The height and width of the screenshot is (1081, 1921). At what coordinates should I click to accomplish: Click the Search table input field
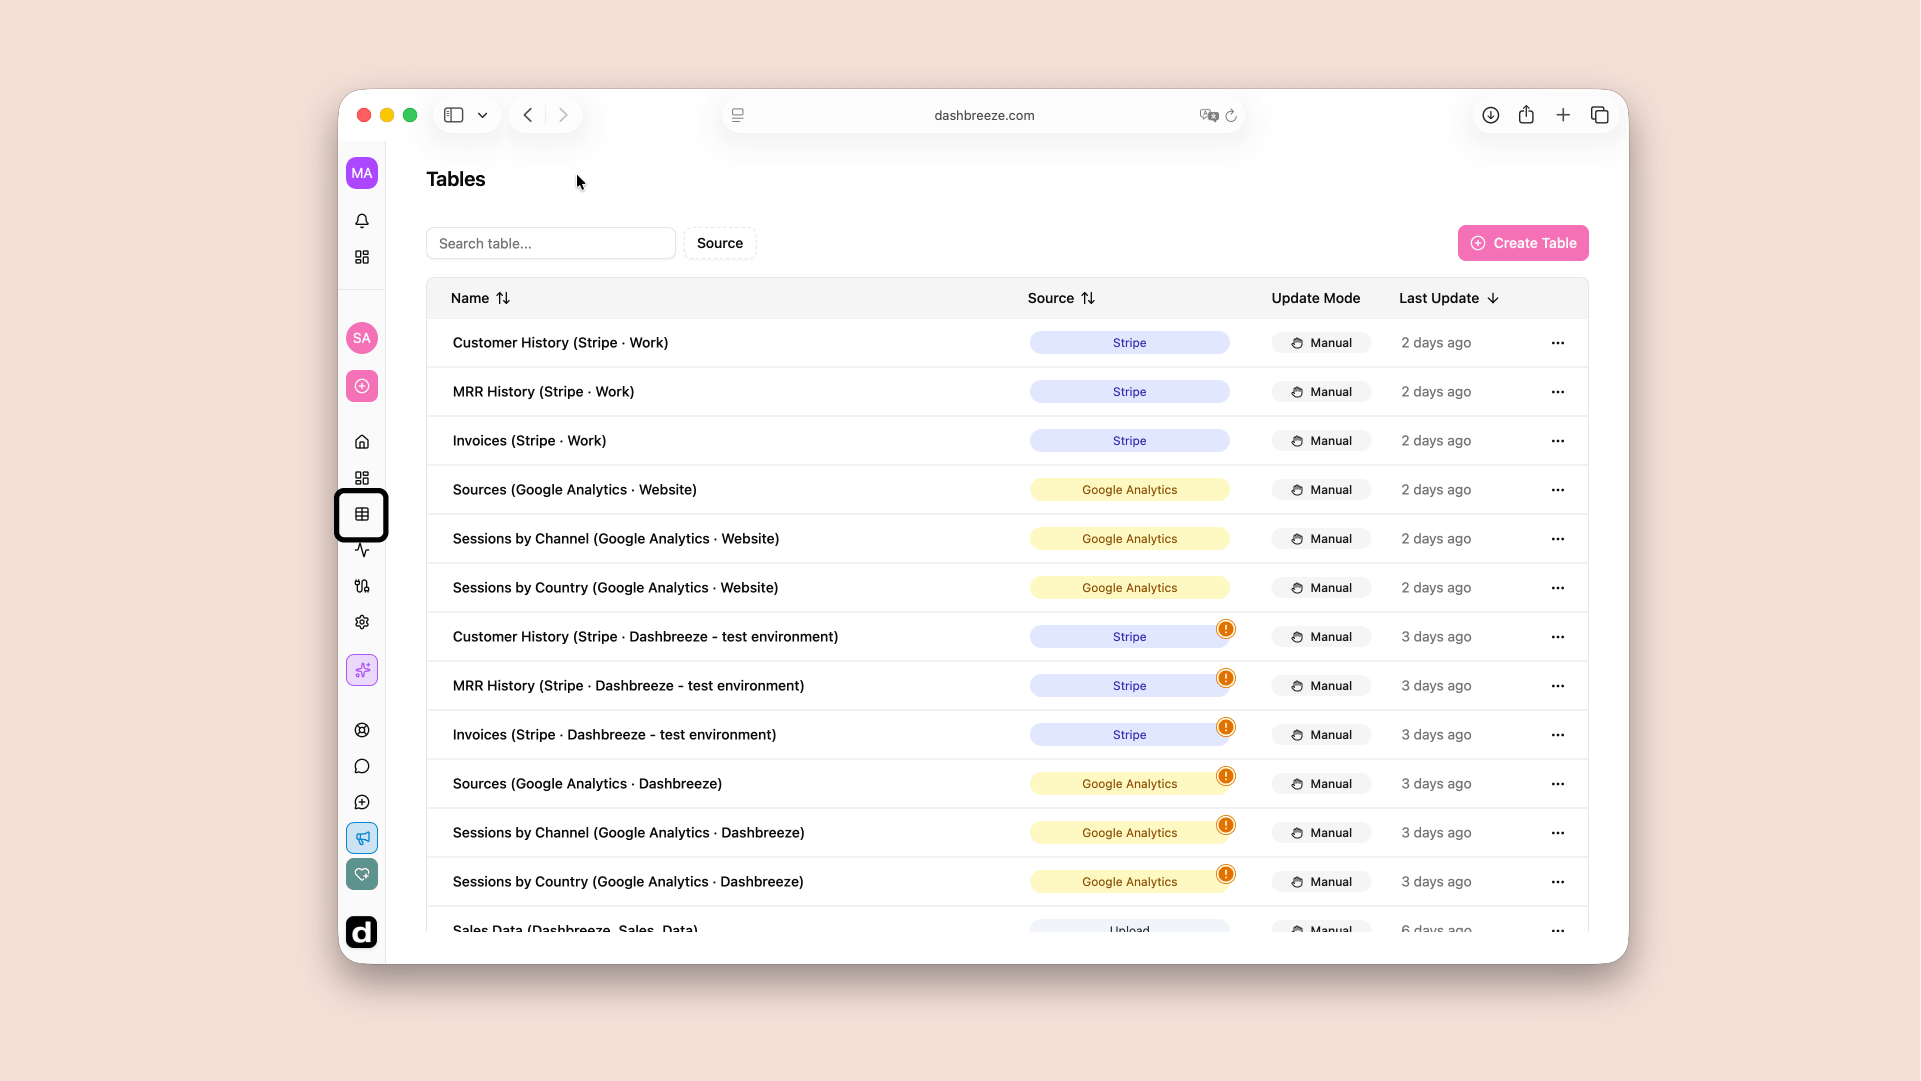[x=551, y=243]
